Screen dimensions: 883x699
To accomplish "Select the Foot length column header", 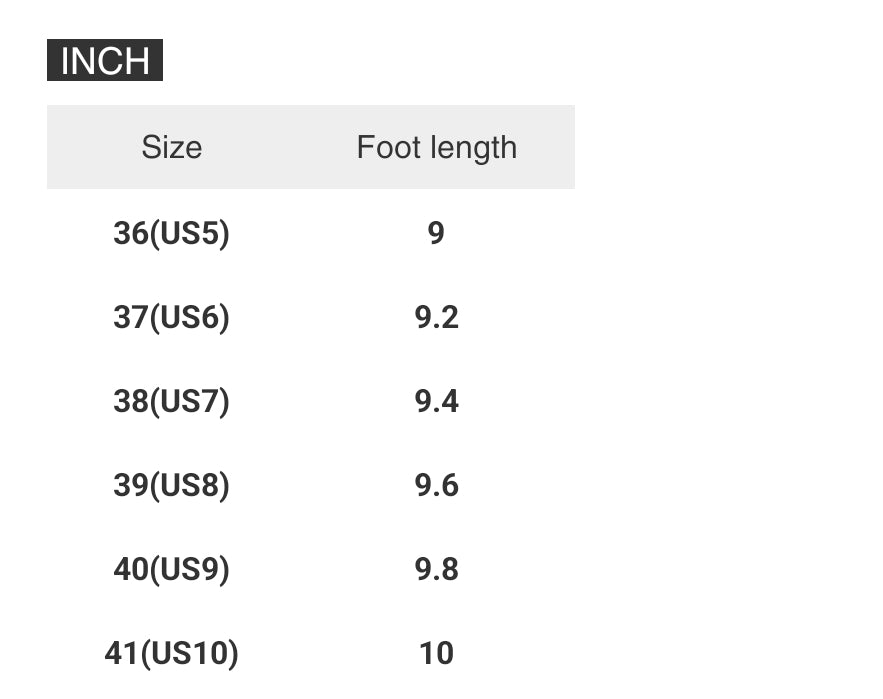I will click(436, 147).
